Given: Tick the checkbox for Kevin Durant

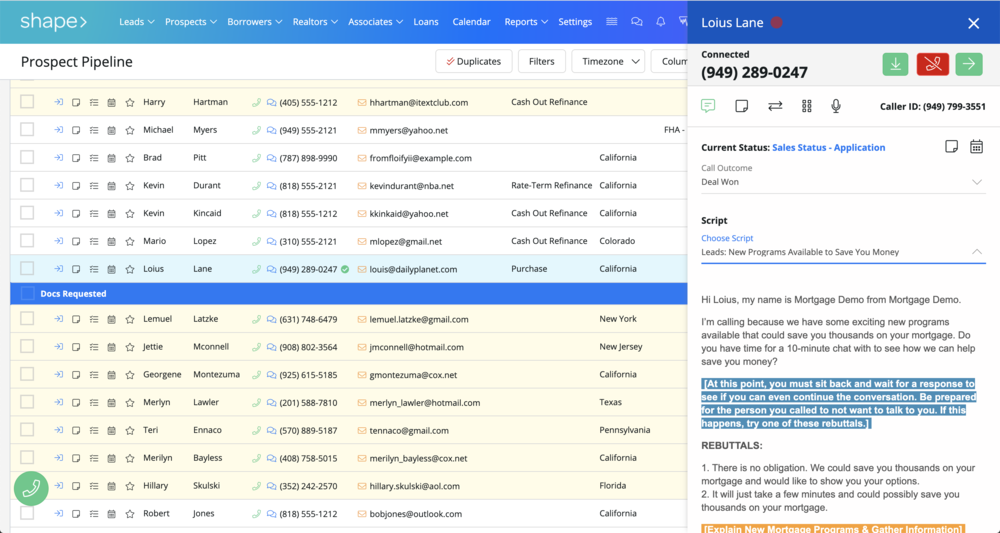Looking at the screenshot, I should (27, 186).
